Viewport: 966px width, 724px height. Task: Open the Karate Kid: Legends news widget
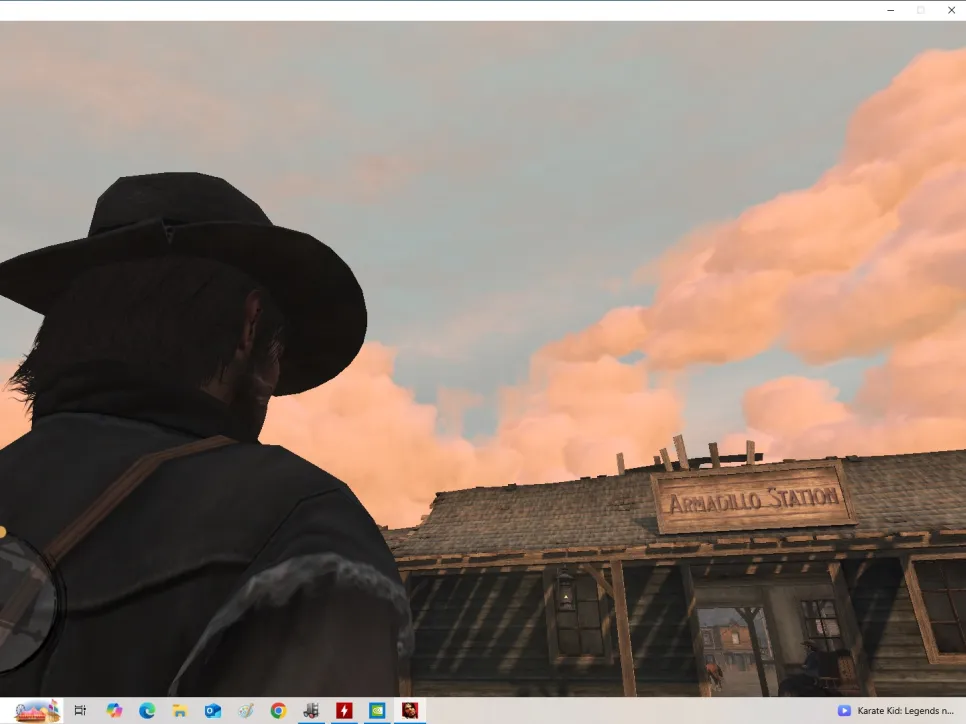(x=895, y=710)
